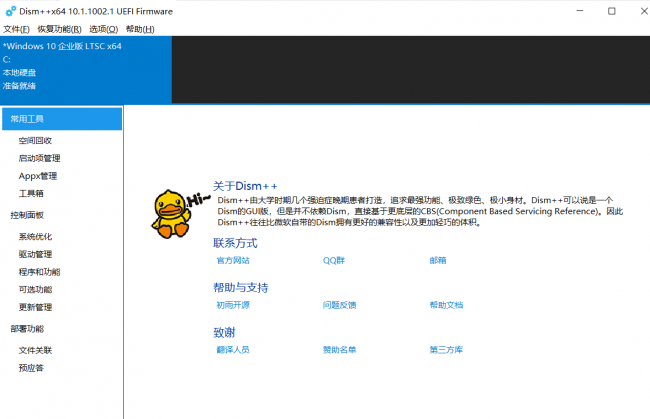650x419 pixels.
Task: Open the 恢复功能(R) menu
Action: (59, 29)
